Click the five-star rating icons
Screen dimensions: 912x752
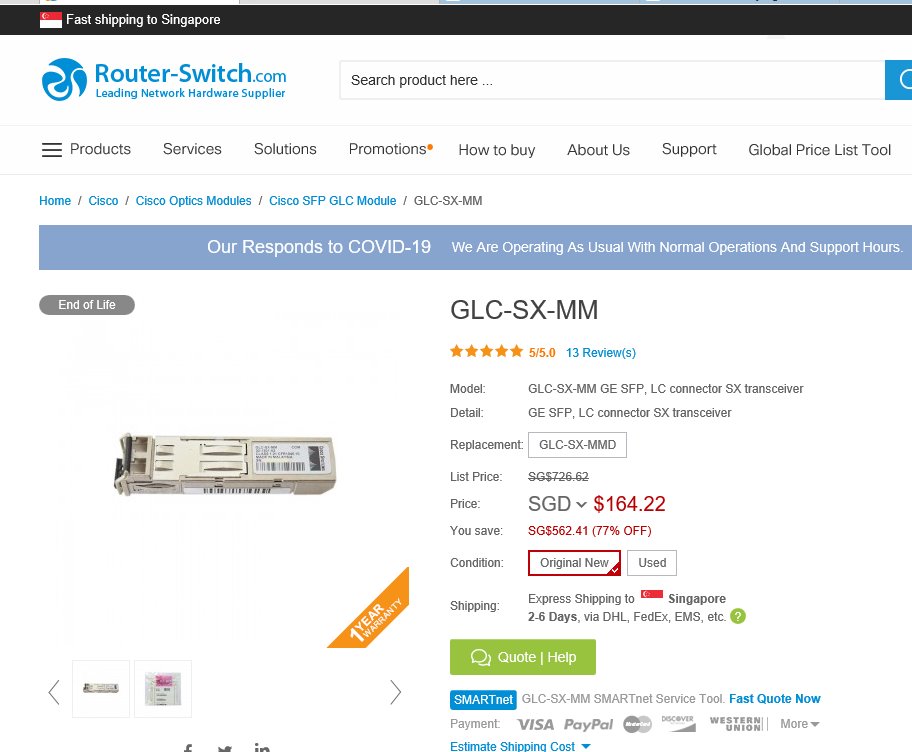coord(486,351)
